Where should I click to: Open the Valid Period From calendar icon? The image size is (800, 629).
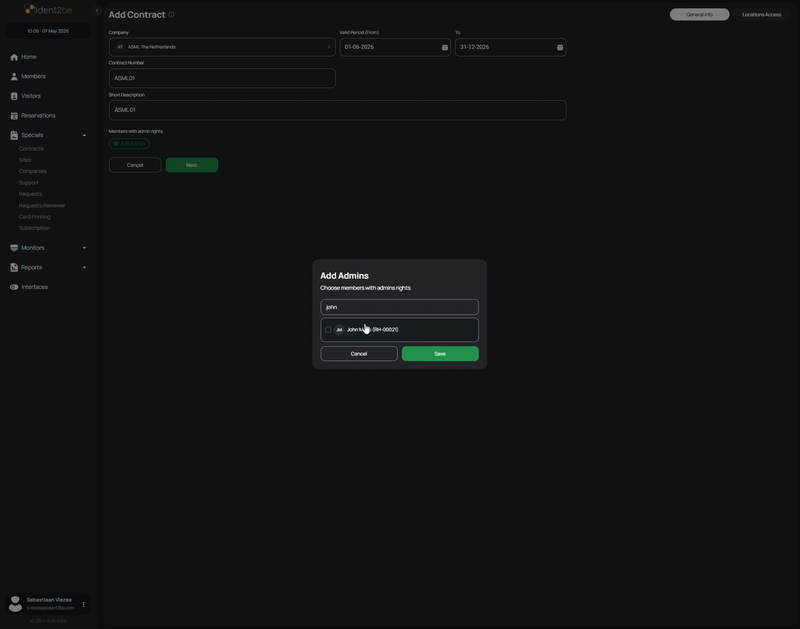point(444,47)
